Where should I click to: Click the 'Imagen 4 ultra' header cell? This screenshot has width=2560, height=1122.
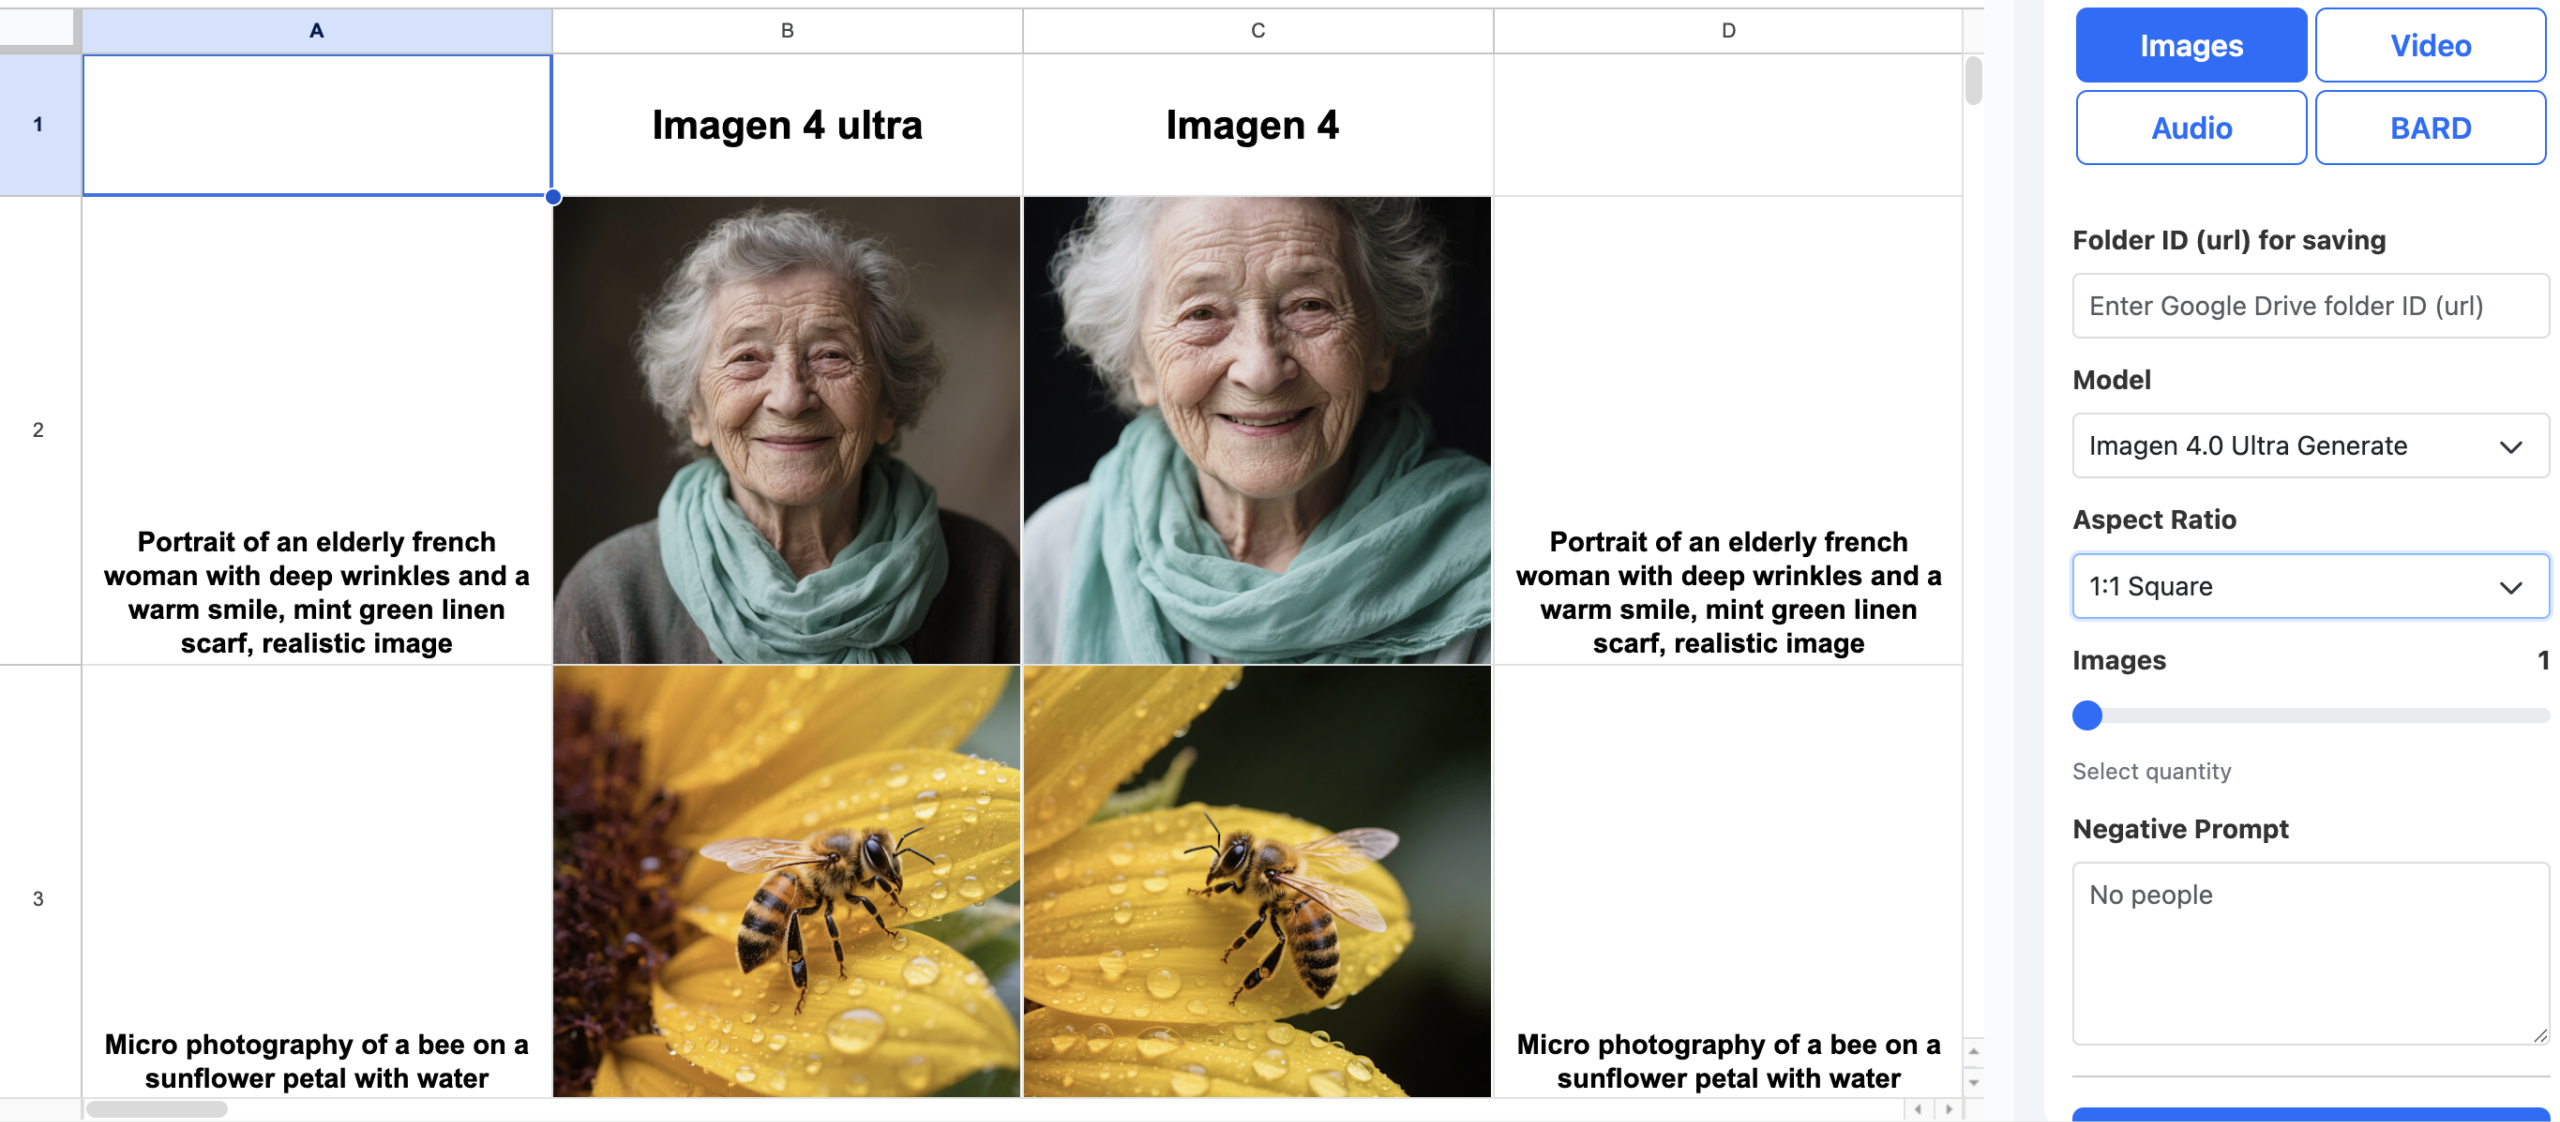point(787,125)
